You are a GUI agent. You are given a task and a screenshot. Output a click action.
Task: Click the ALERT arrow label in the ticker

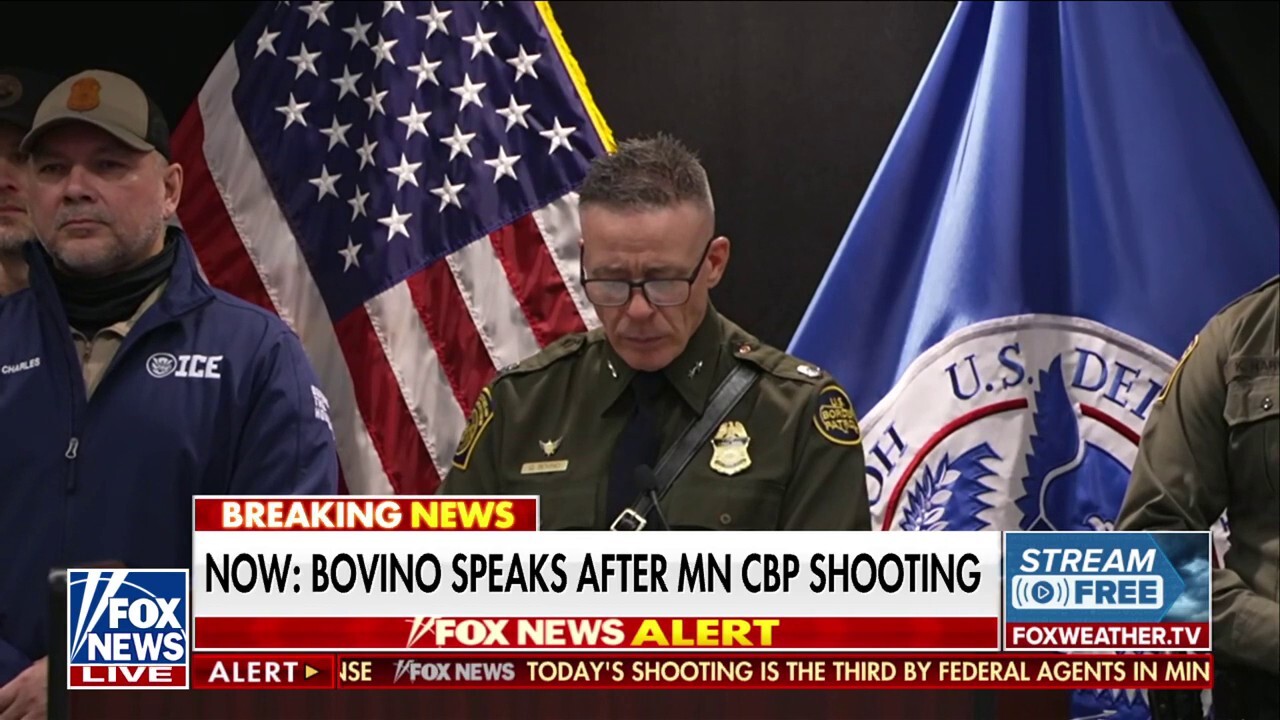point(264,672)
